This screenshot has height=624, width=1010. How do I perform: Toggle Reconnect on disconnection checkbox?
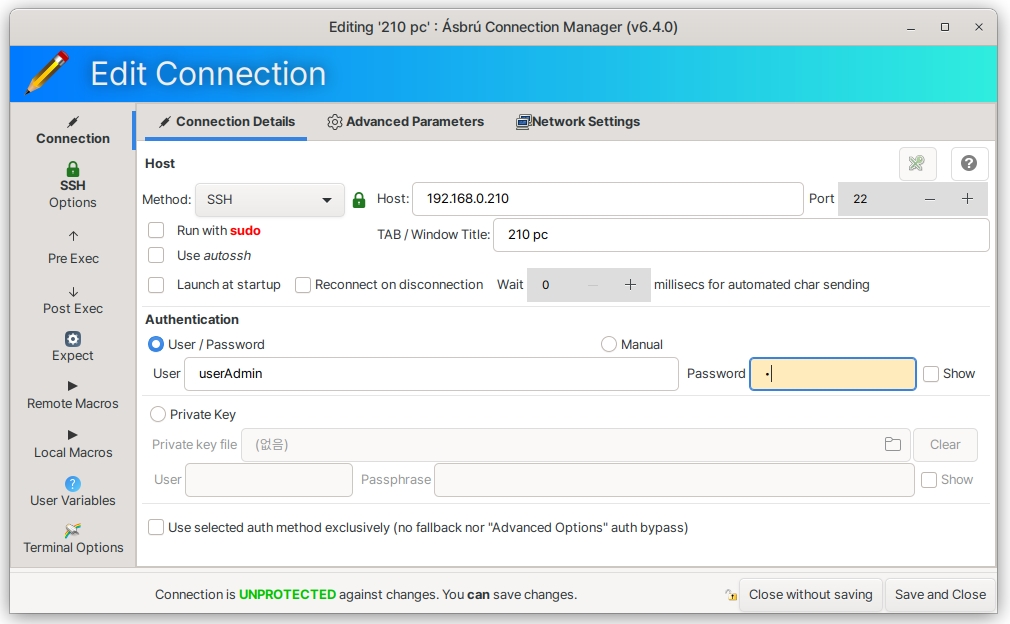tap(303, 285)
